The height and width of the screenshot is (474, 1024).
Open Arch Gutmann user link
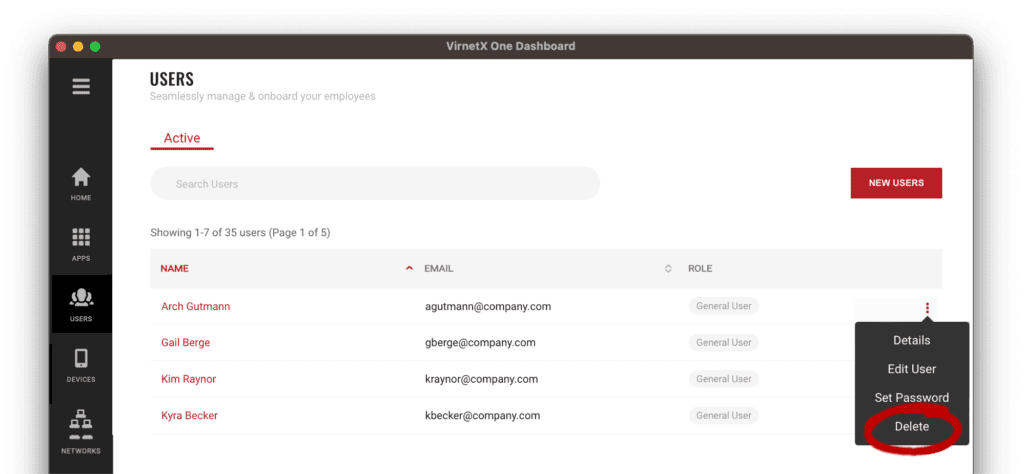(195, 306)
